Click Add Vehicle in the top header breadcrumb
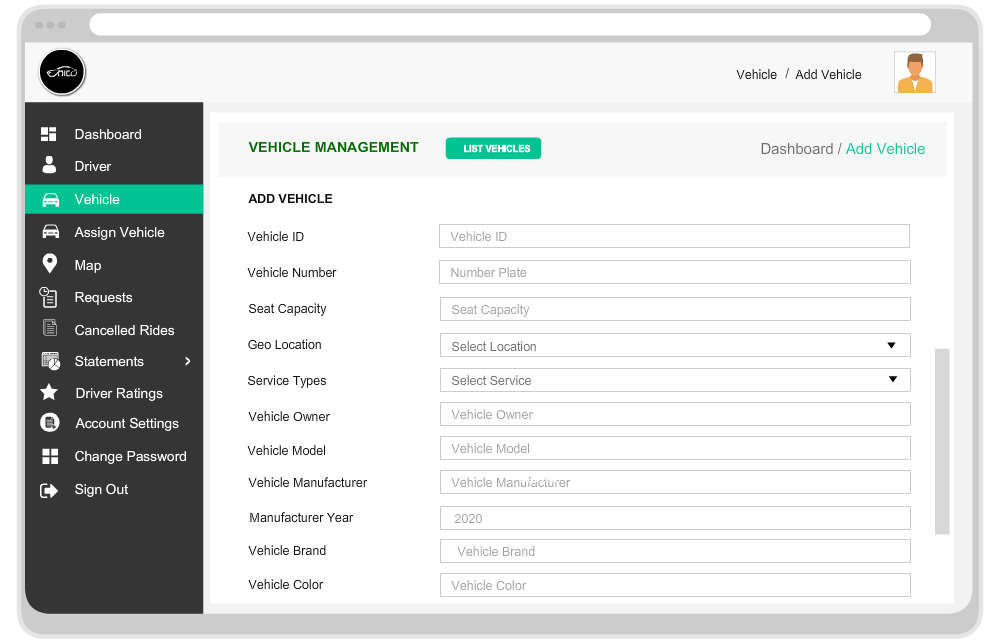This screenshot has height=643, width=1000. coord(828,75)
